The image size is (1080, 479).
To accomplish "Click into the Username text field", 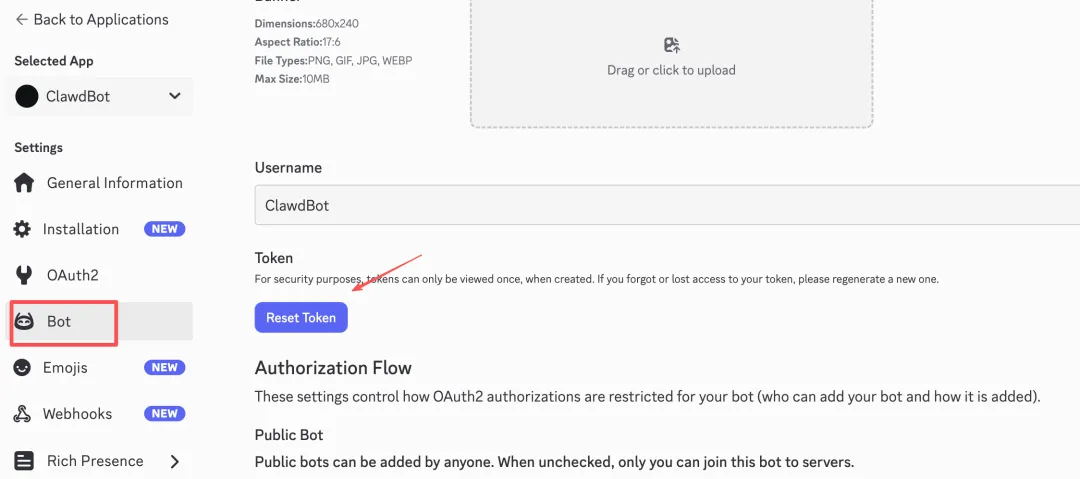I will [660, 205].
